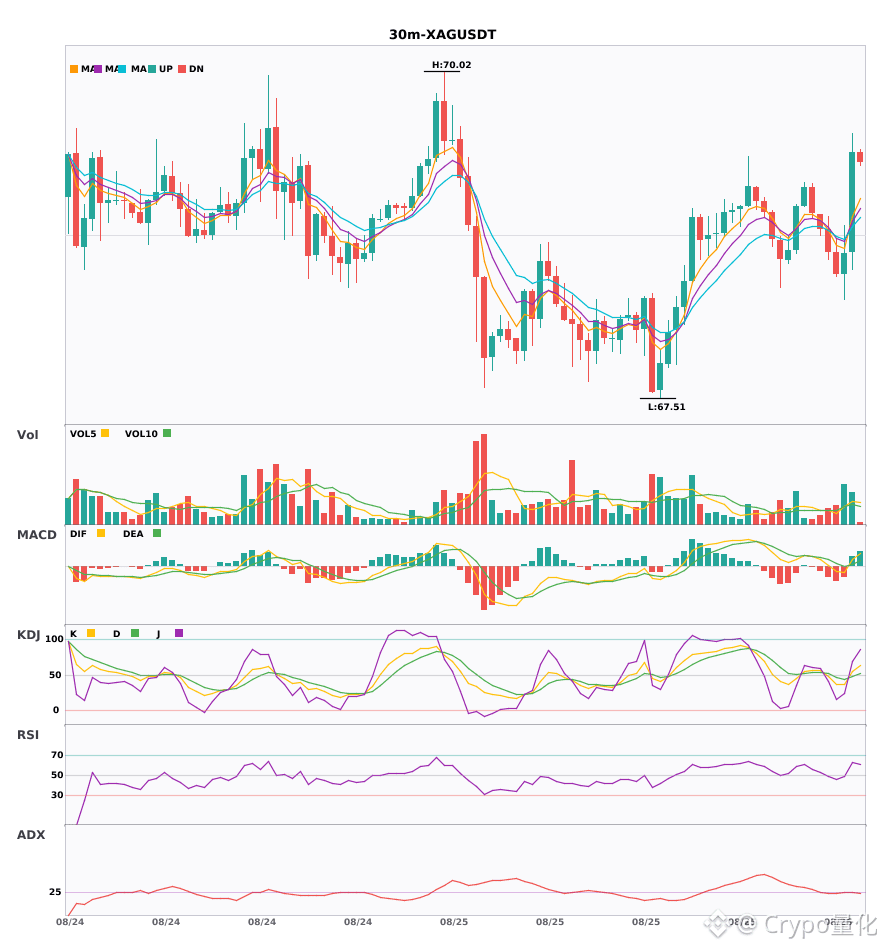The width and height of the screenshot is (885, 950).
Task: Click the KDJ panel label
Action: click(x=28, y=635)
